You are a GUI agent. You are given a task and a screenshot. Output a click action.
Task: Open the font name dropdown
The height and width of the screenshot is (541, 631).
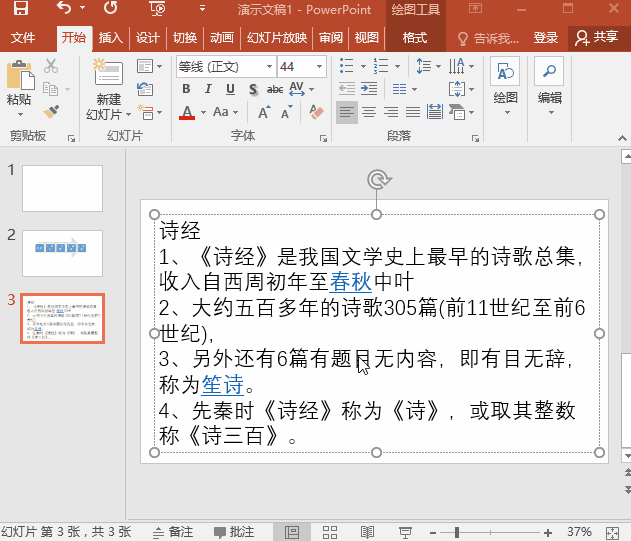click(268, 66)
